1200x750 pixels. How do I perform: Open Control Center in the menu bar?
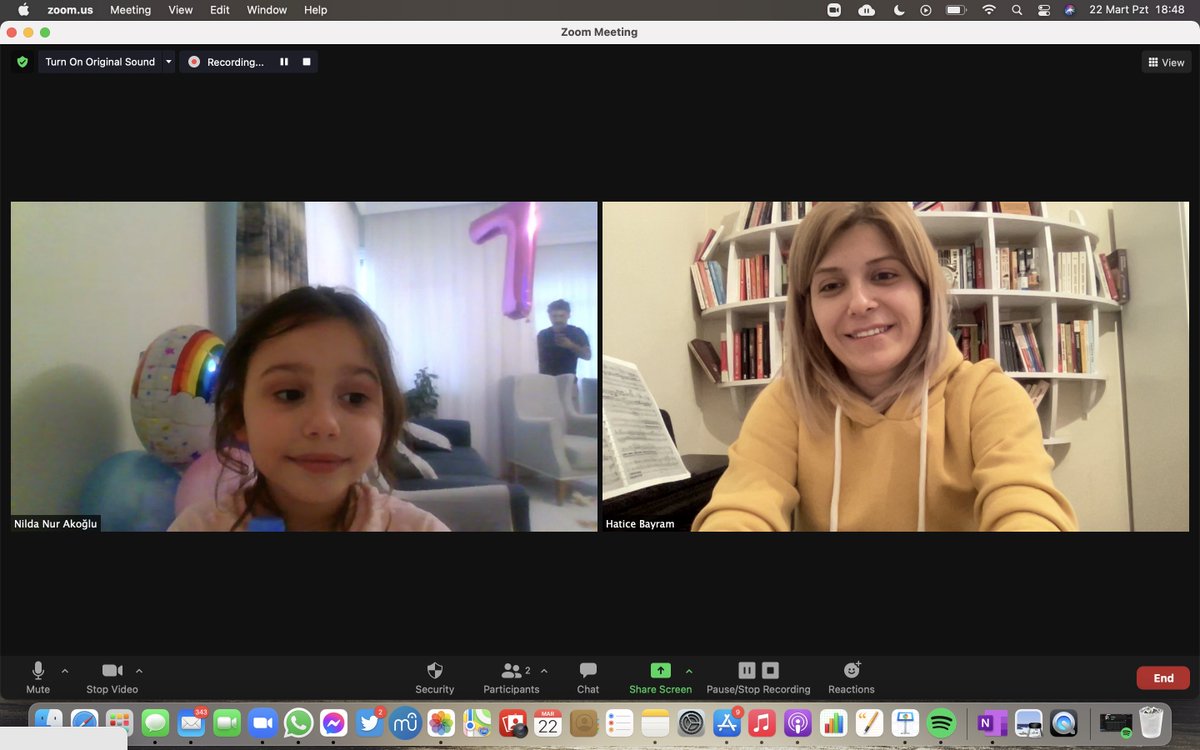pos(1044,10)
